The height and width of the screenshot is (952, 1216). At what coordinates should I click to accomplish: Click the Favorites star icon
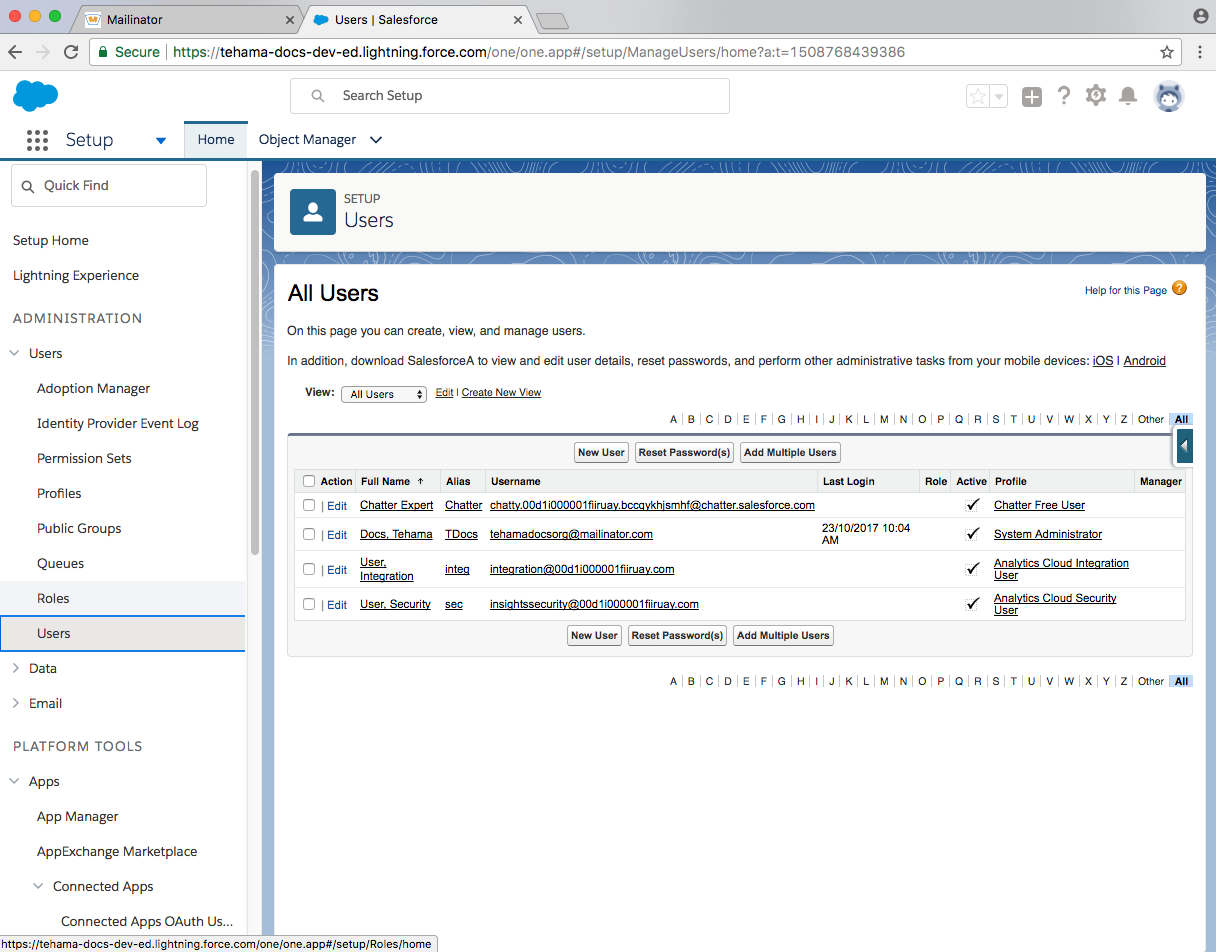tap(978, 96)
